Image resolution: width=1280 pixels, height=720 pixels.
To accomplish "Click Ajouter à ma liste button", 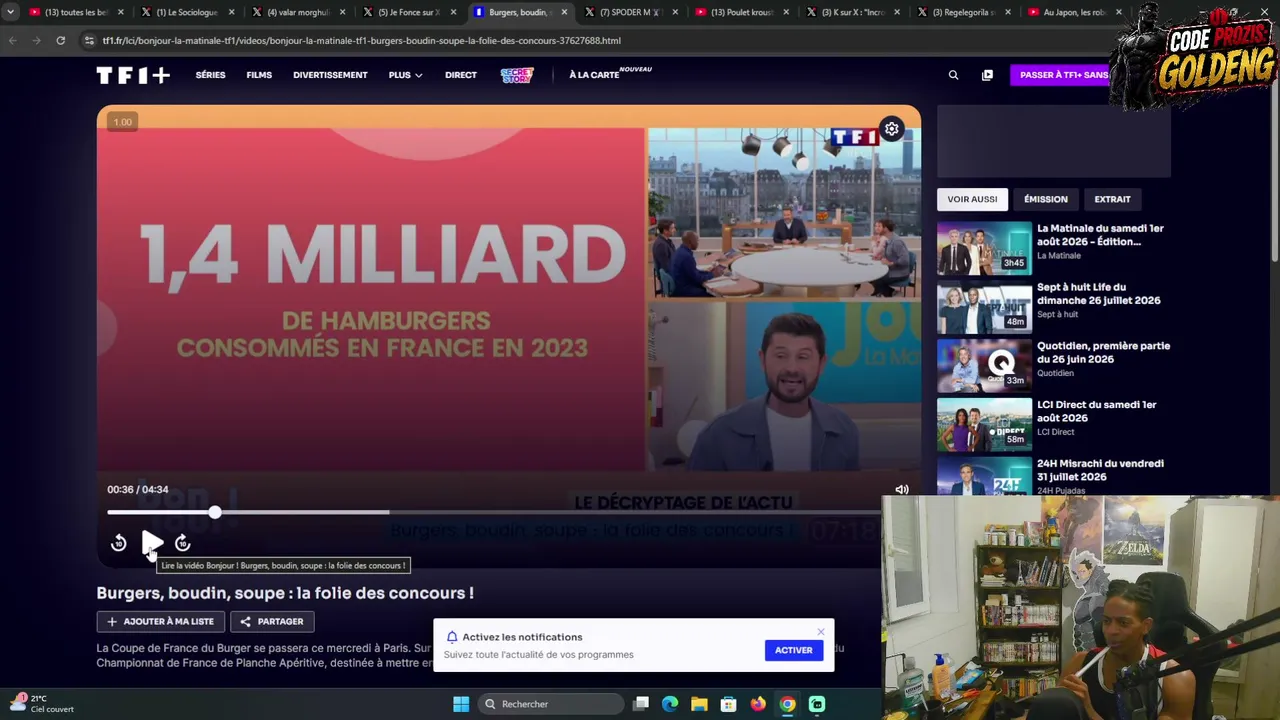I will [160, 622].
